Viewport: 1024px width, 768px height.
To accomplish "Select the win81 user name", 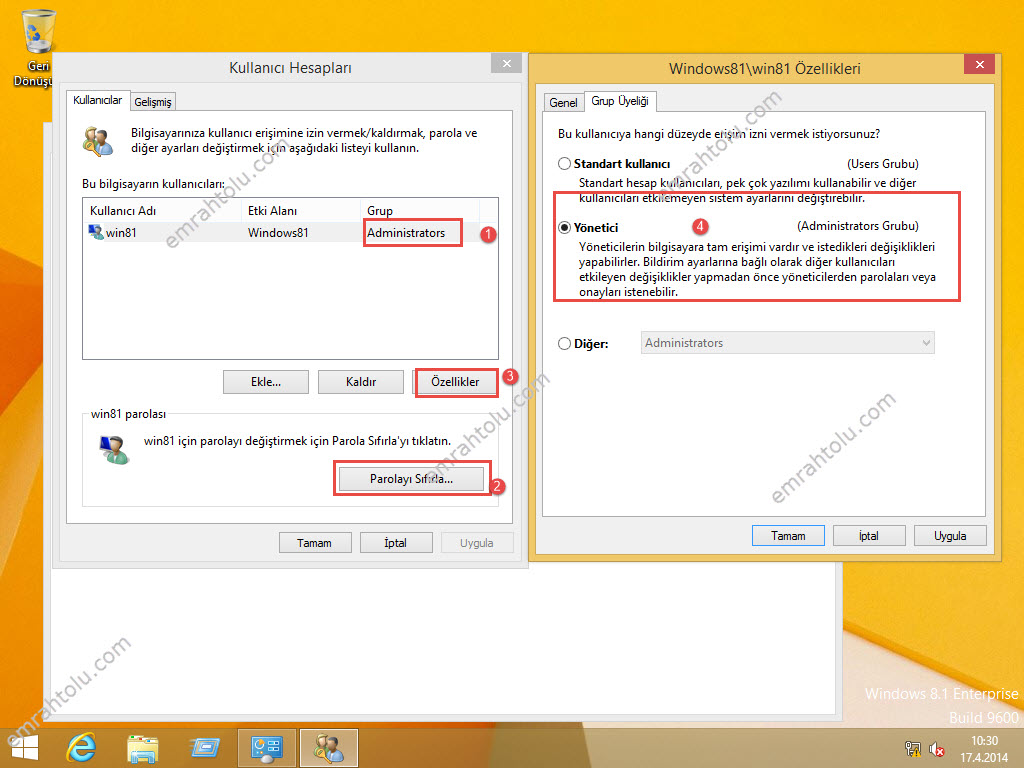I will coord(121,232).
